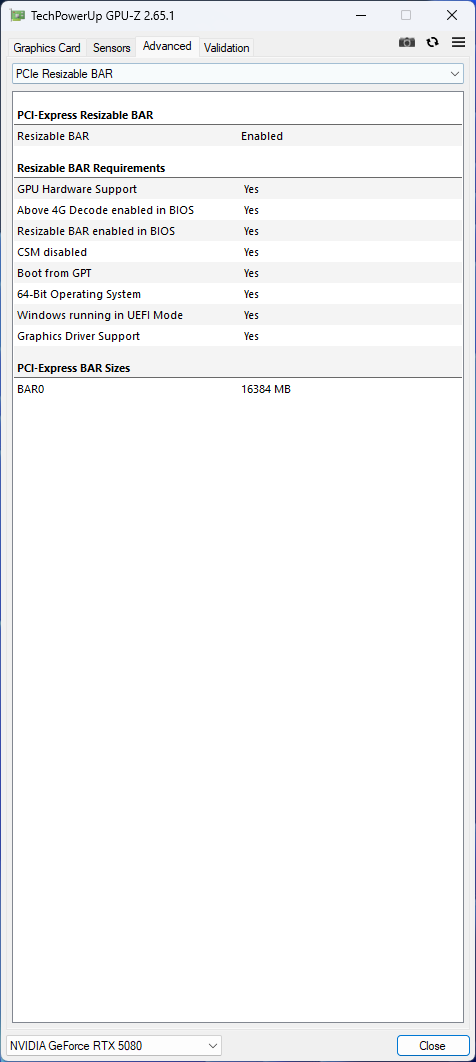
Task: Open the hamburger menu icon
Action: (458, 42)
